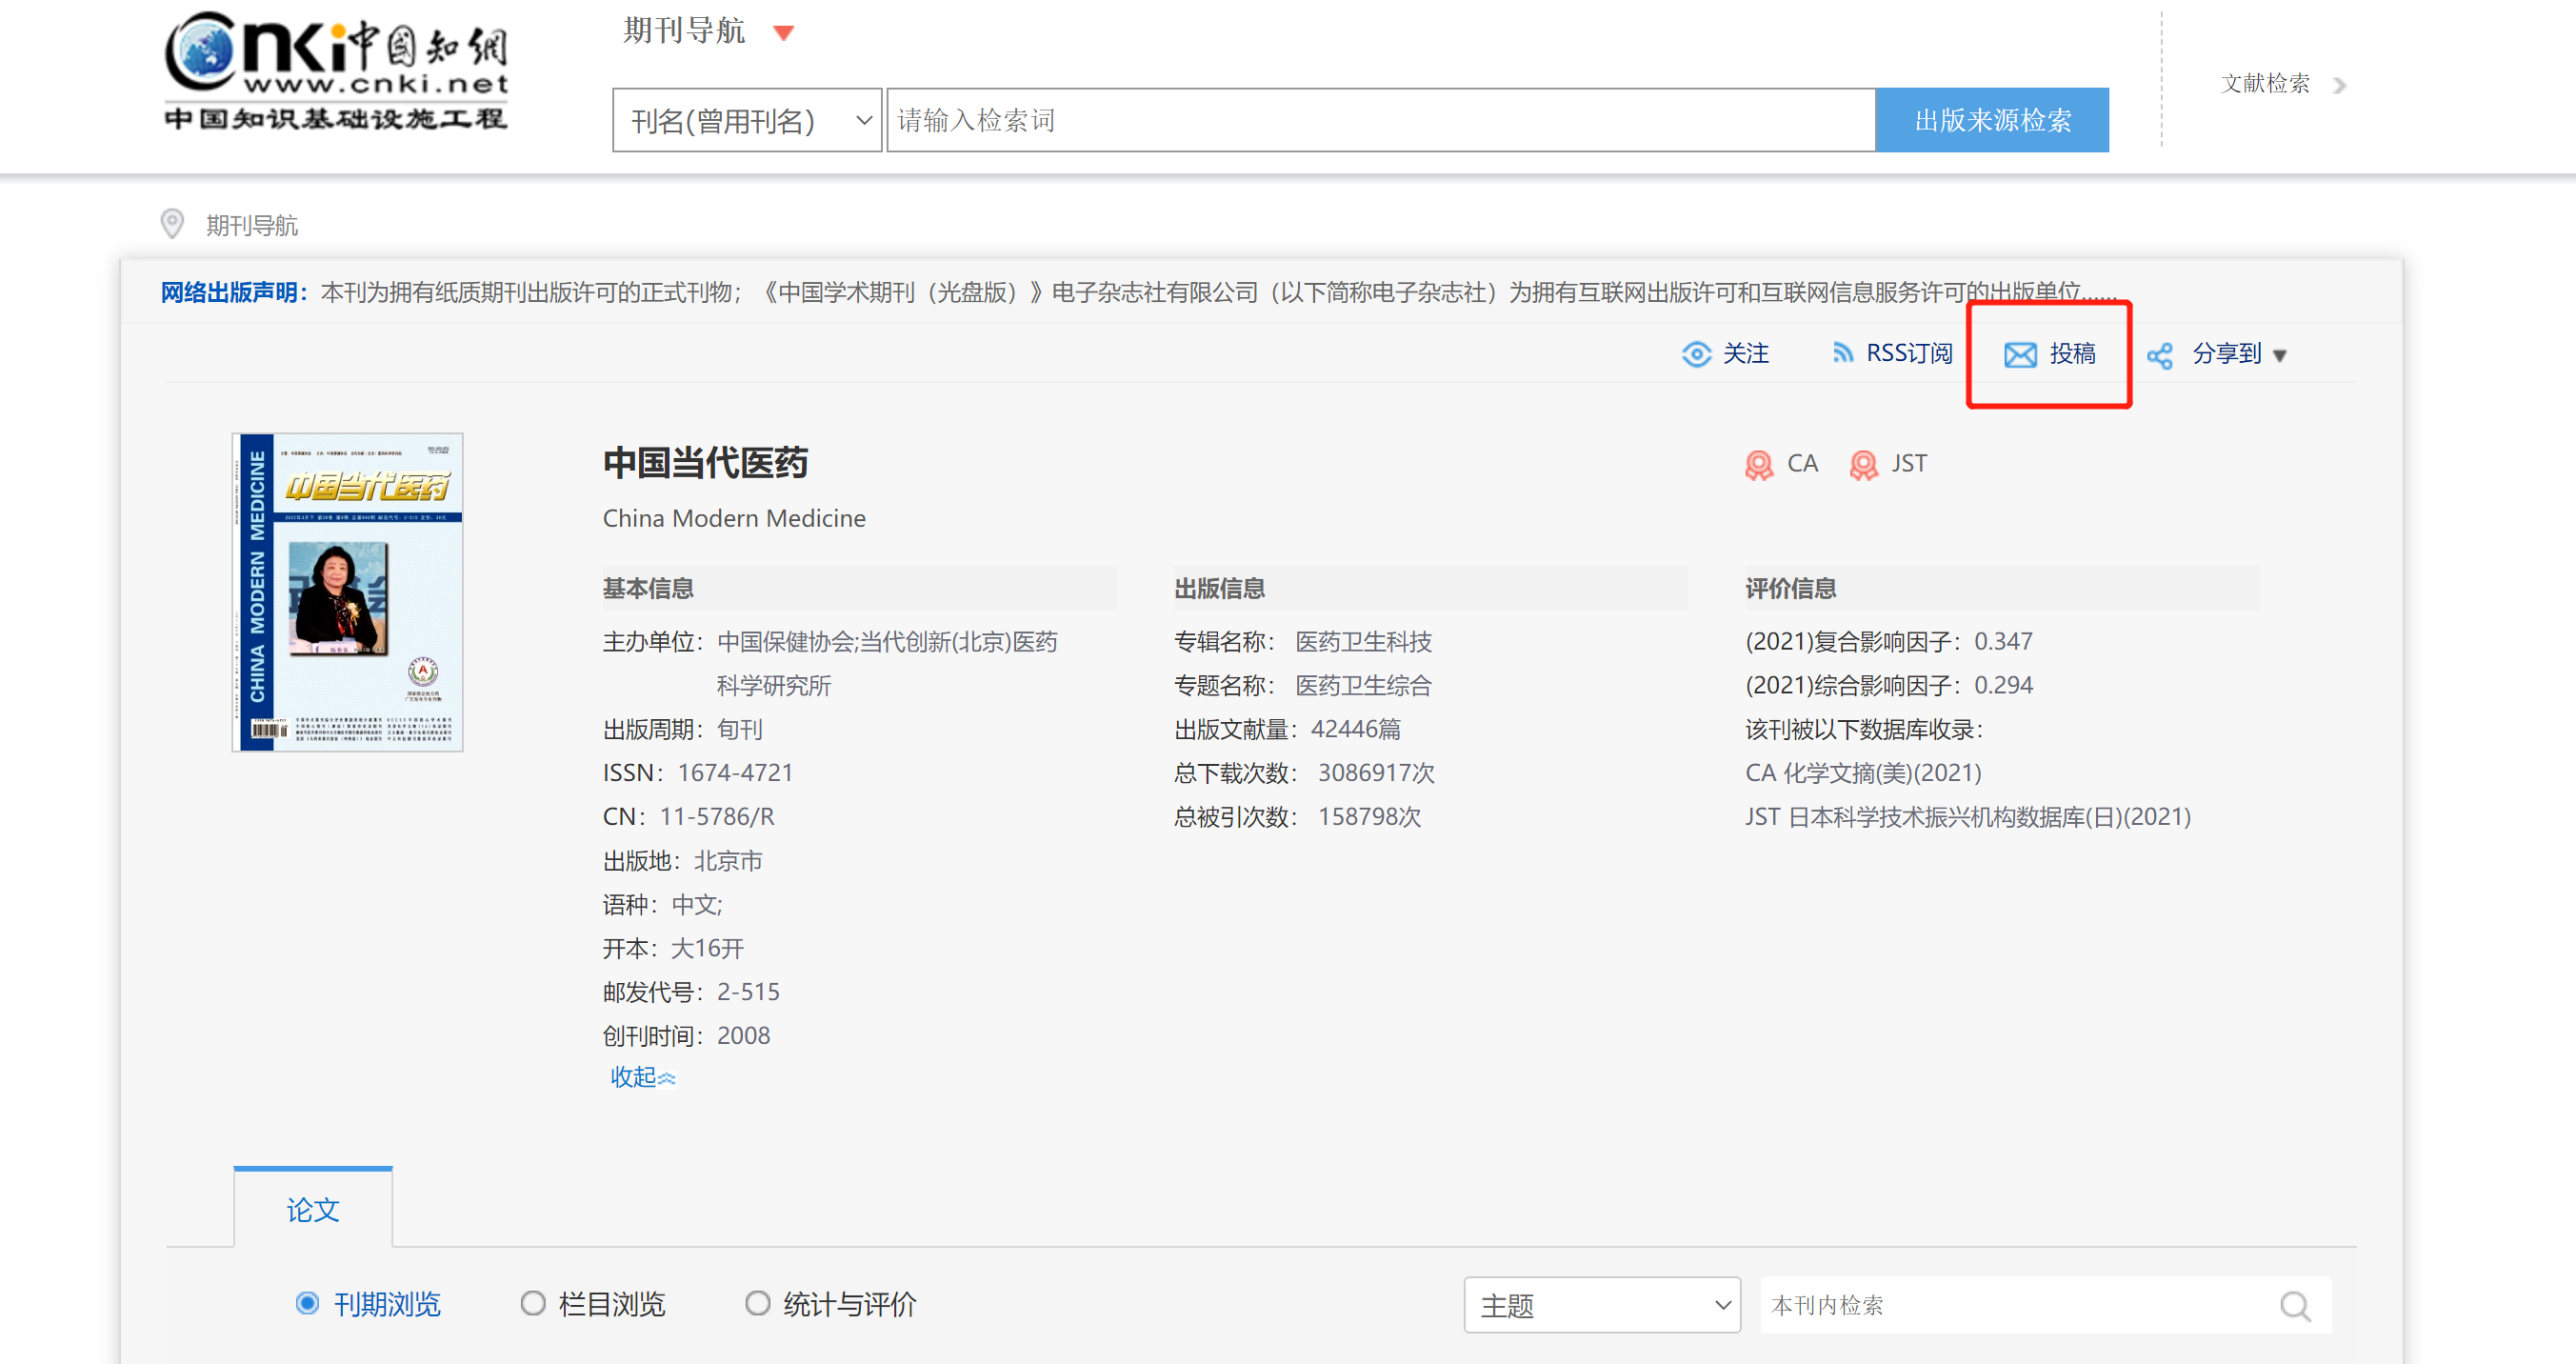Viewport: 2576px width, 1364px height.
Task: Open the 期刊导航 breadcrumb link
Action: [252, 226]
